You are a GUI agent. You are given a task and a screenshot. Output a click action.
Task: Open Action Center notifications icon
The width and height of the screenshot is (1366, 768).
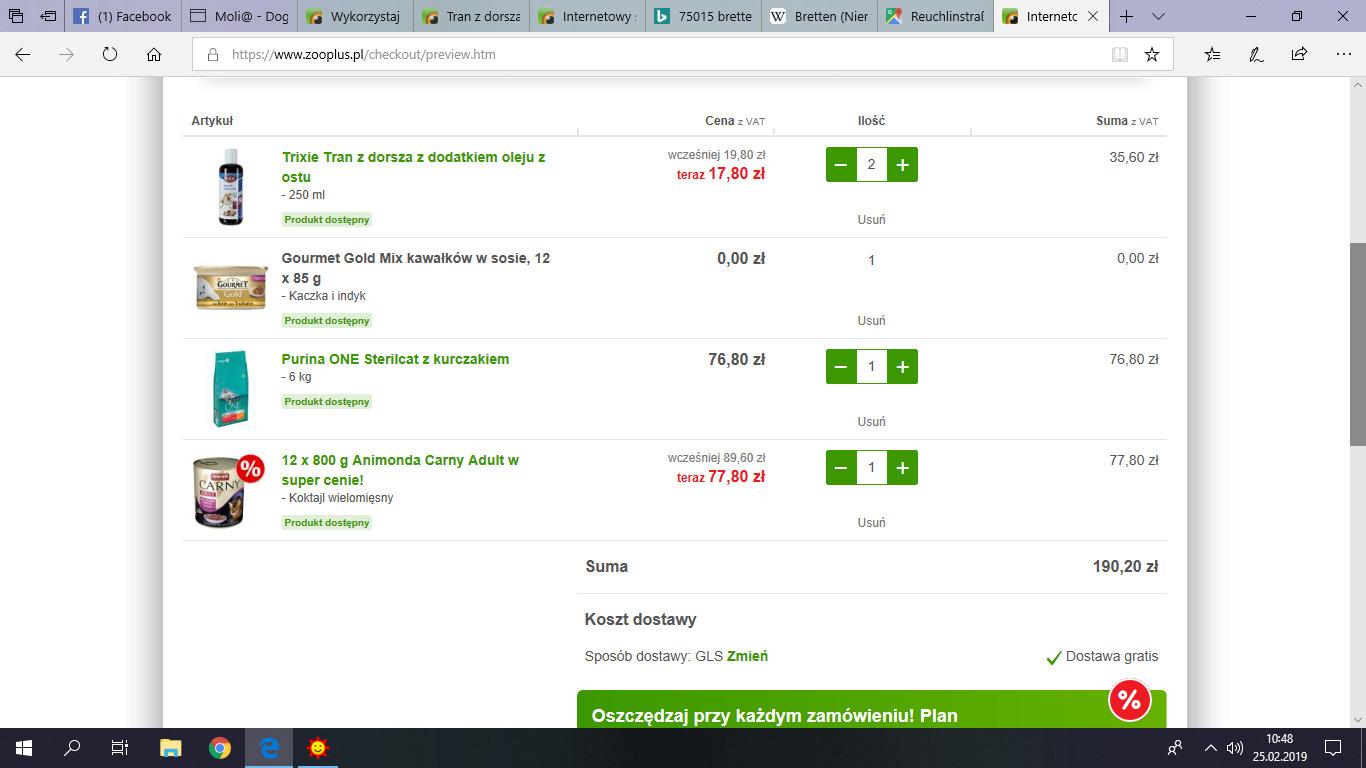point(1332,748)
